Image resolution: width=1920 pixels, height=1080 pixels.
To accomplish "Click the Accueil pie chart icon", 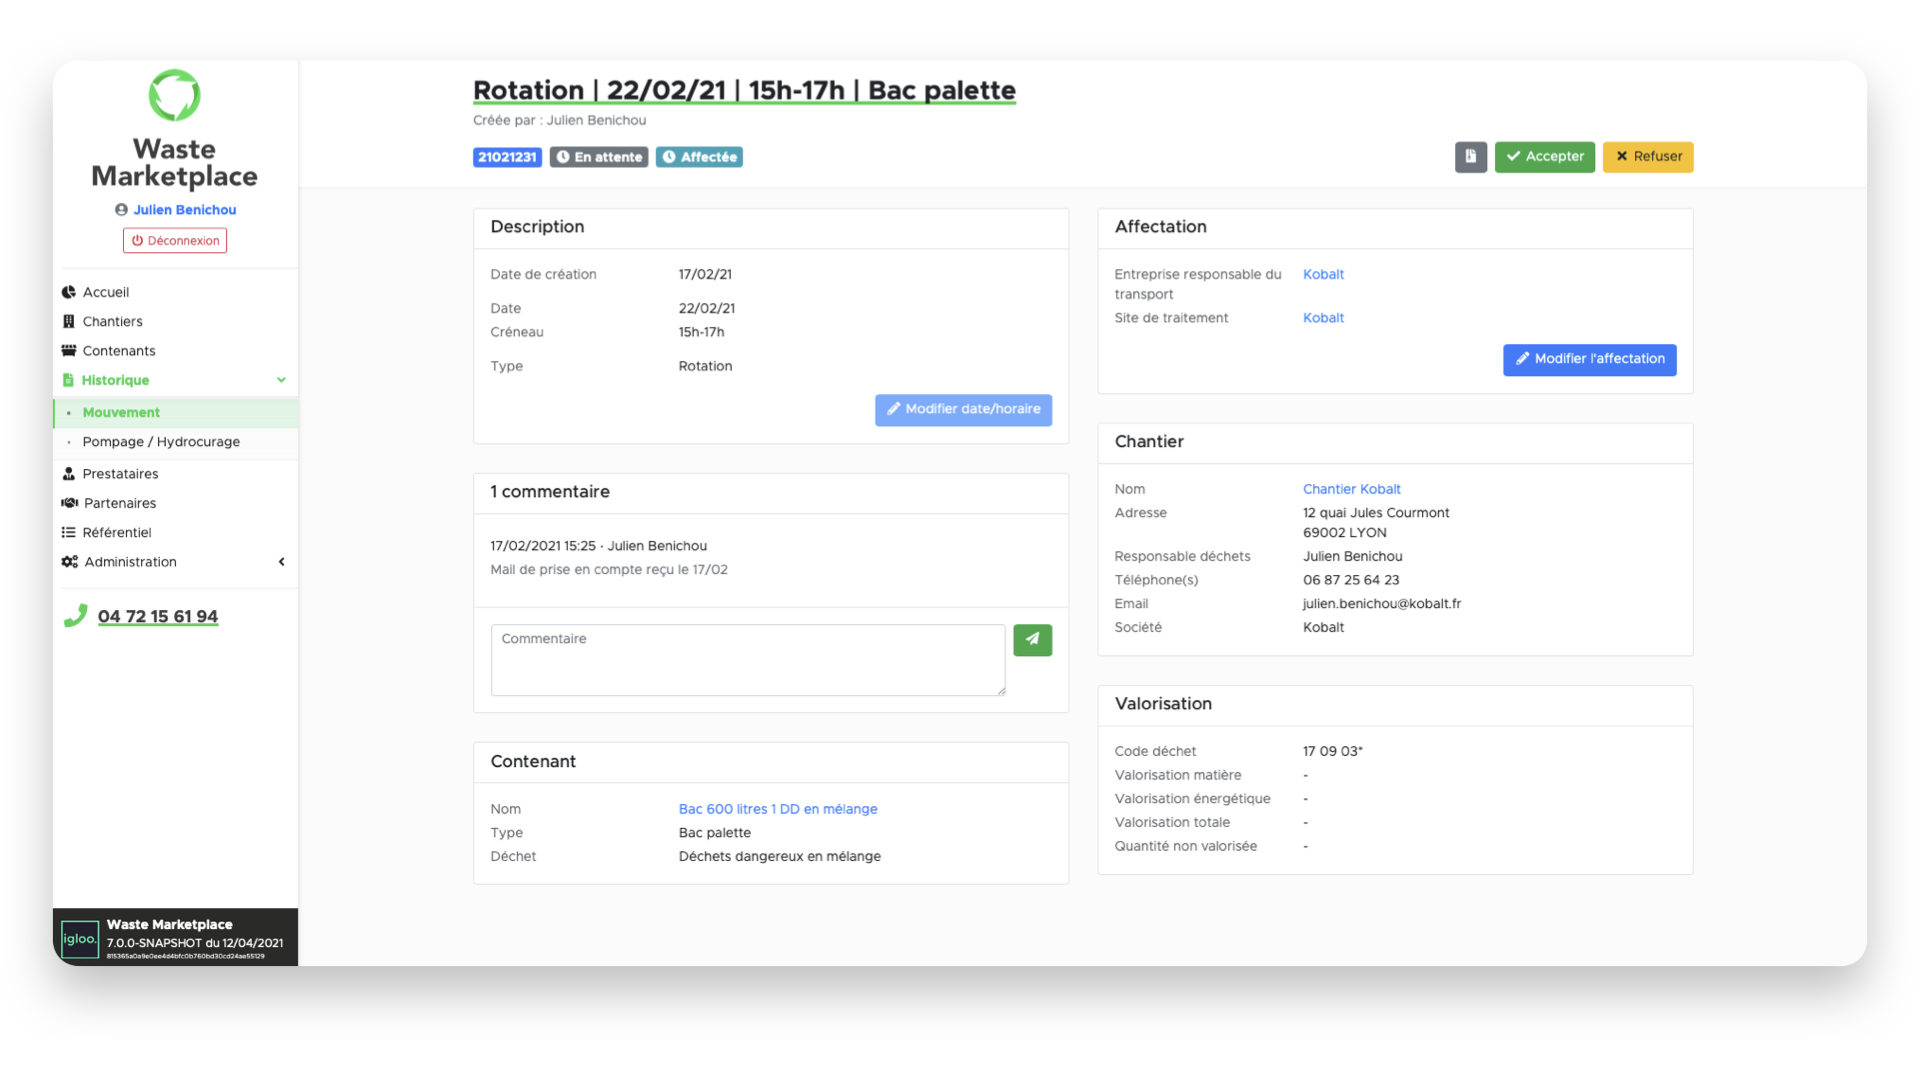I will coord(69,292).
